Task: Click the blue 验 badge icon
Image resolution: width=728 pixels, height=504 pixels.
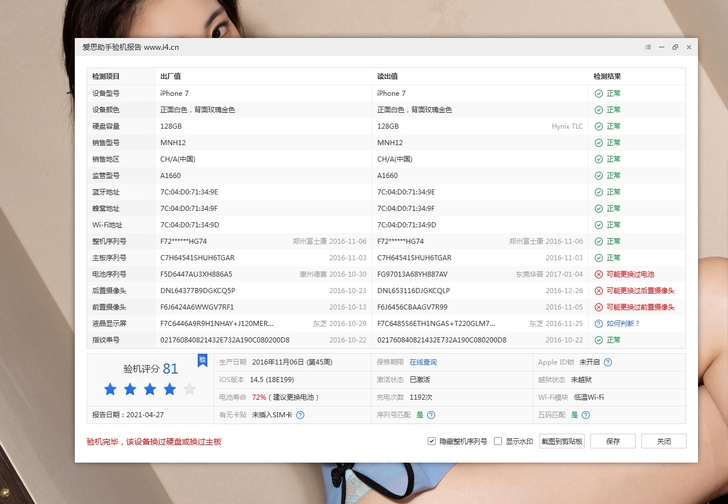Action: (x=202, y=360)
